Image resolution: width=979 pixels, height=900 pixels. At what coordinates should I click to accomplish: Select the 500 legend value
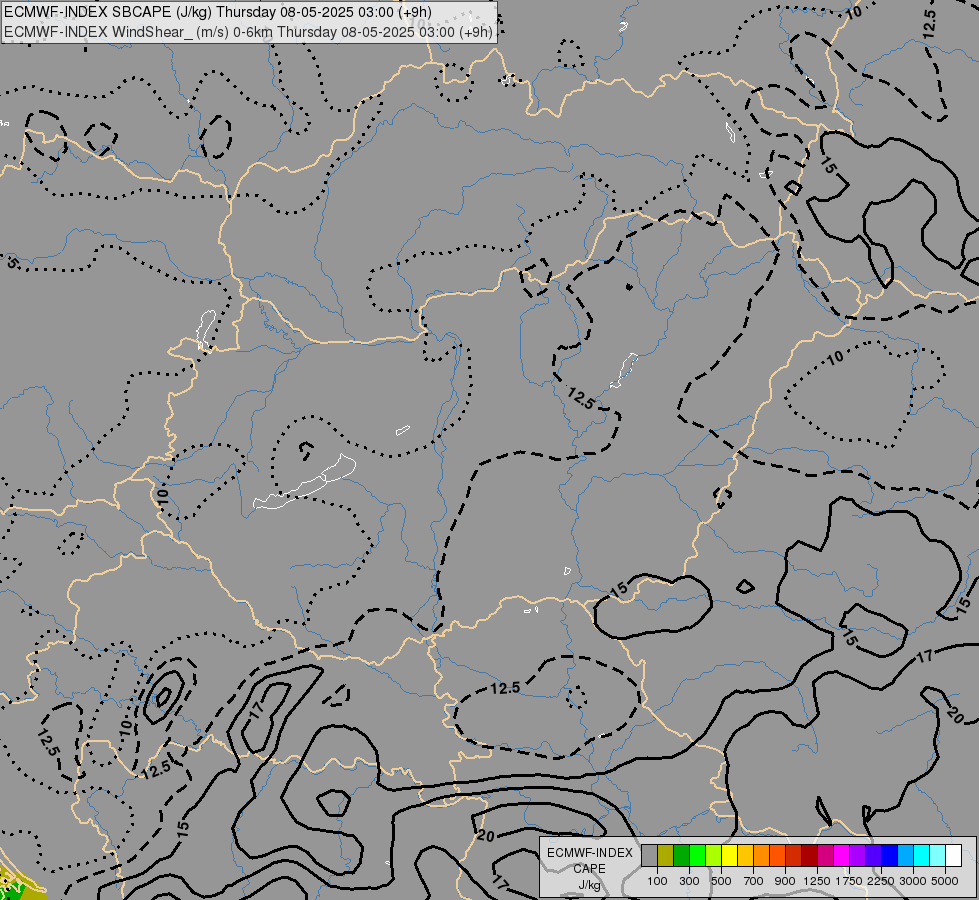(721, 881)
